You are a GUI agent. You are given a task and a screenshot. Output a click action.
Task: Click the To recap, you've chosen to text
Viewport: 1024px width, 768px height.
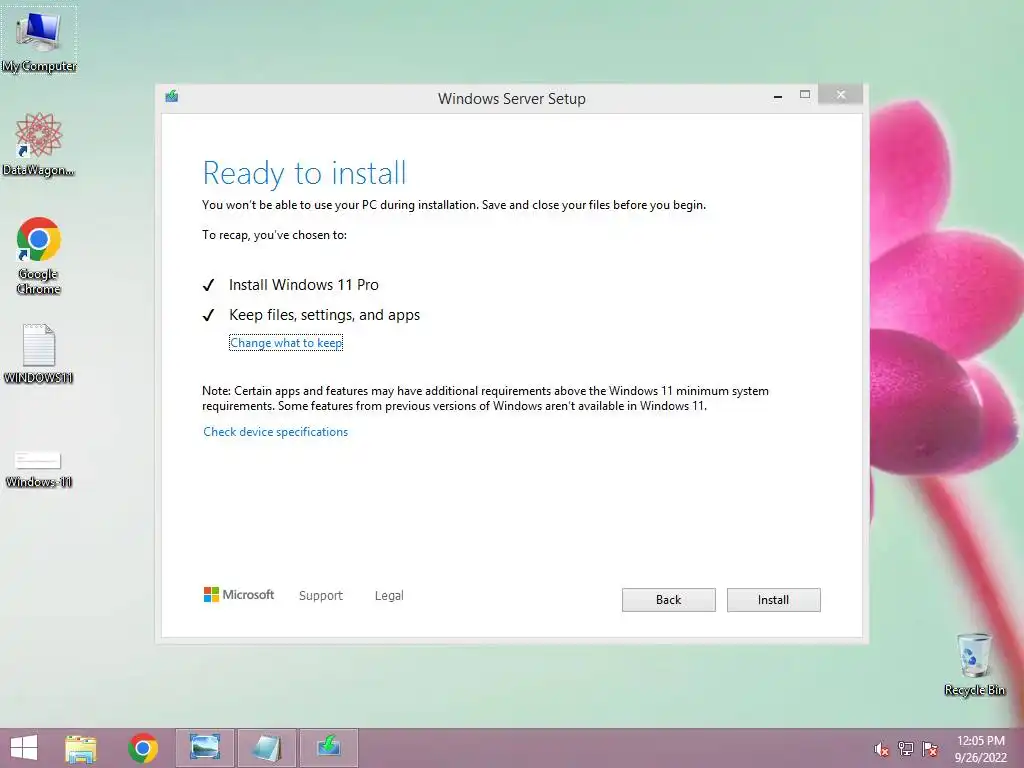[x=274, y=235]
